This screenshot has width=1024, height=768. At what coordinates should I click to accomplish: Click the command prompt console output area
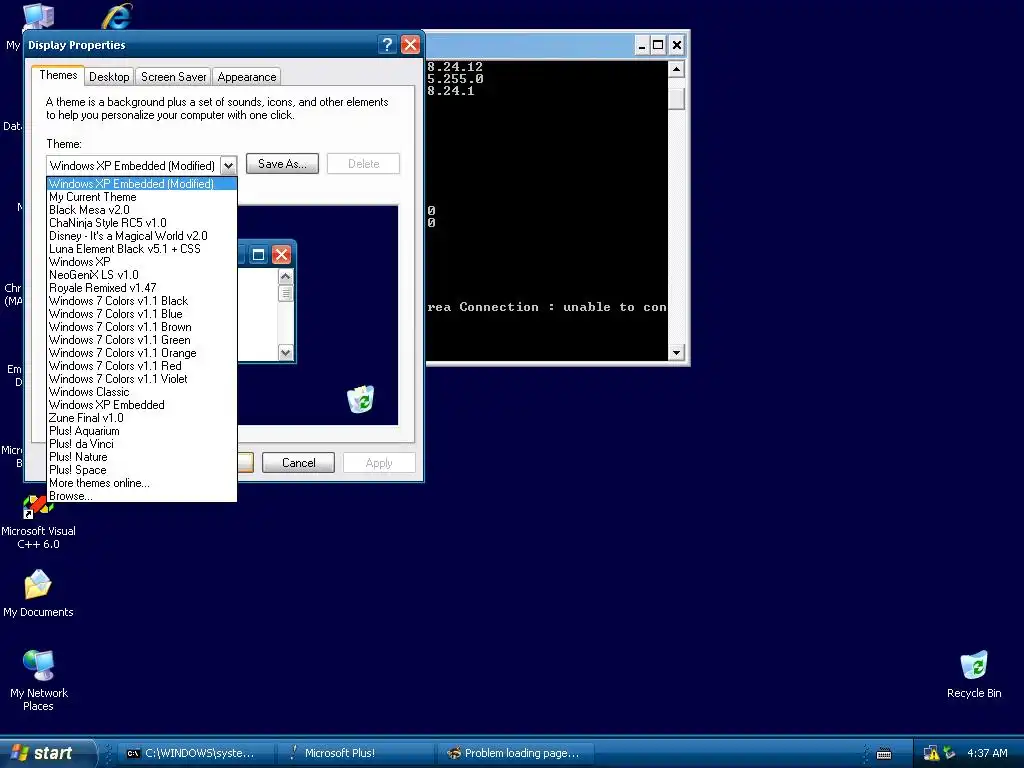tap(547, 210)
